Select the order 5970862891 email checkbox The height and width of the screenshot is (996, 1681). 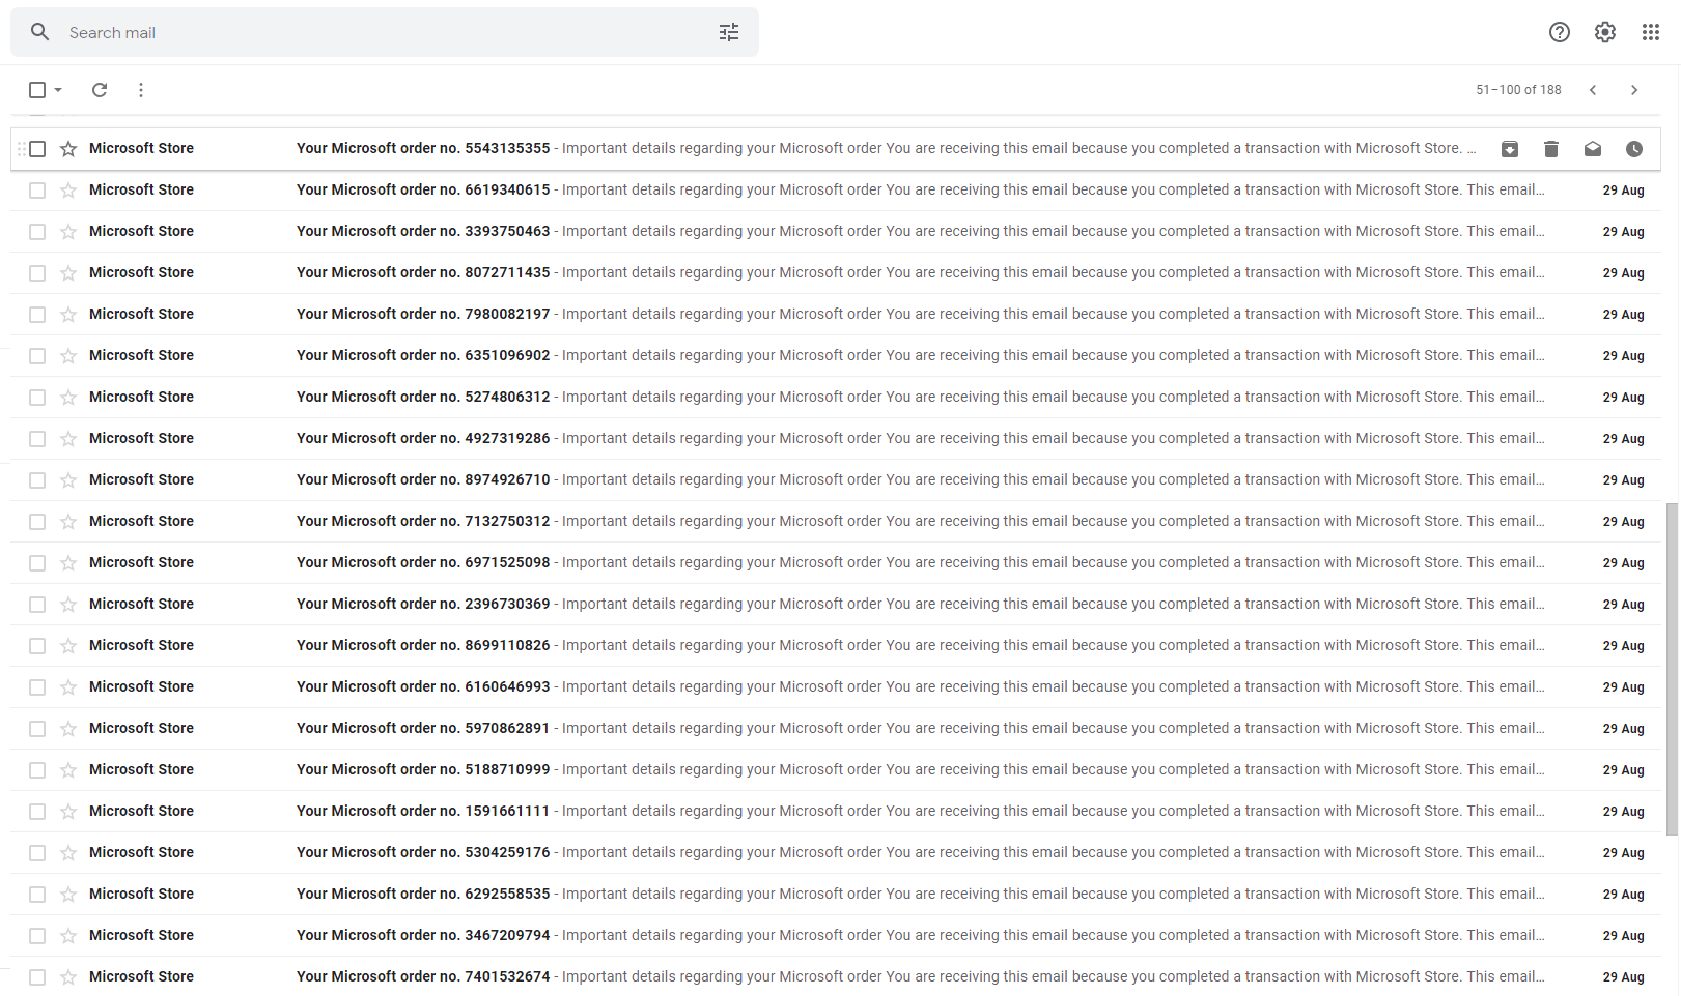38,729
